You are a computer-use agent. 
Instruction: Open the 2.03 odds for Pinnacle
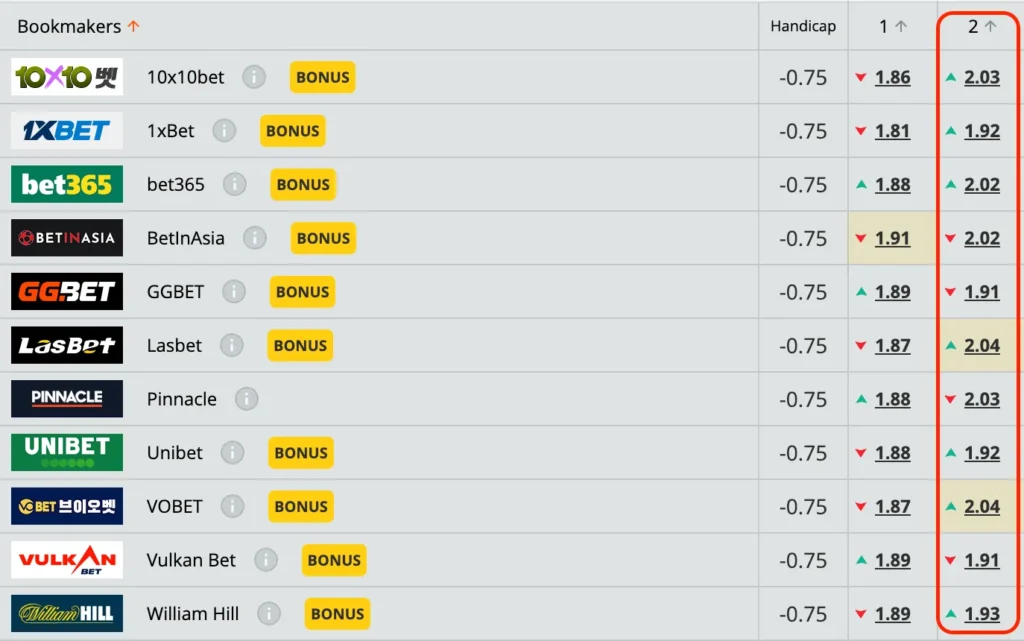click(981, 399)
